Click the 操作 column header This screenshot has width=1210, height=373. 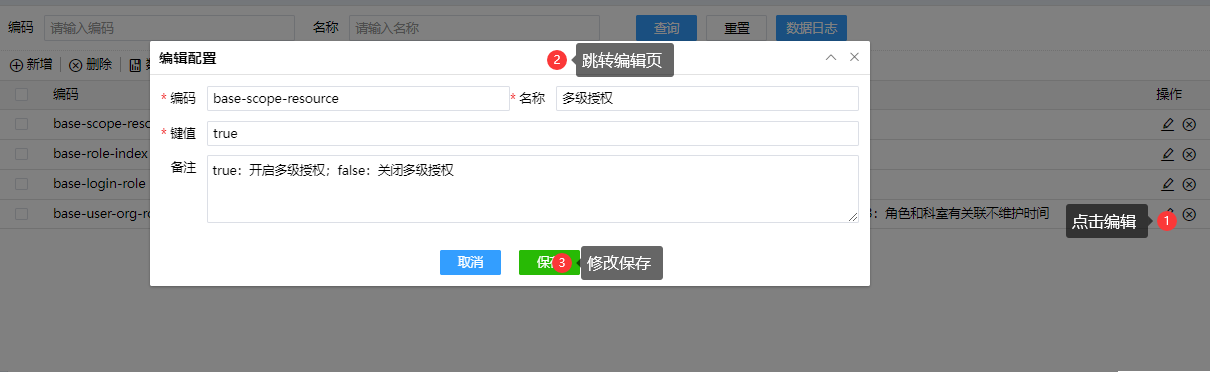click(1169, 95)
